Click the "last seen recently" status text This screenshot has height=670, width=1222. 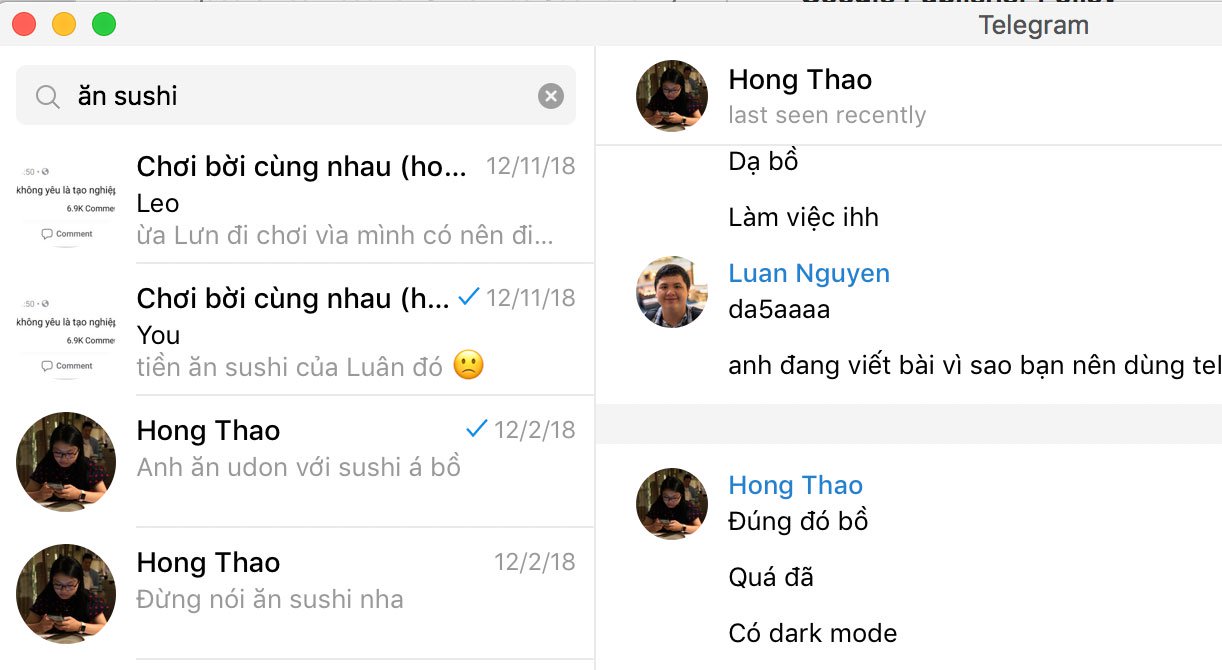(x=828, y=115)
